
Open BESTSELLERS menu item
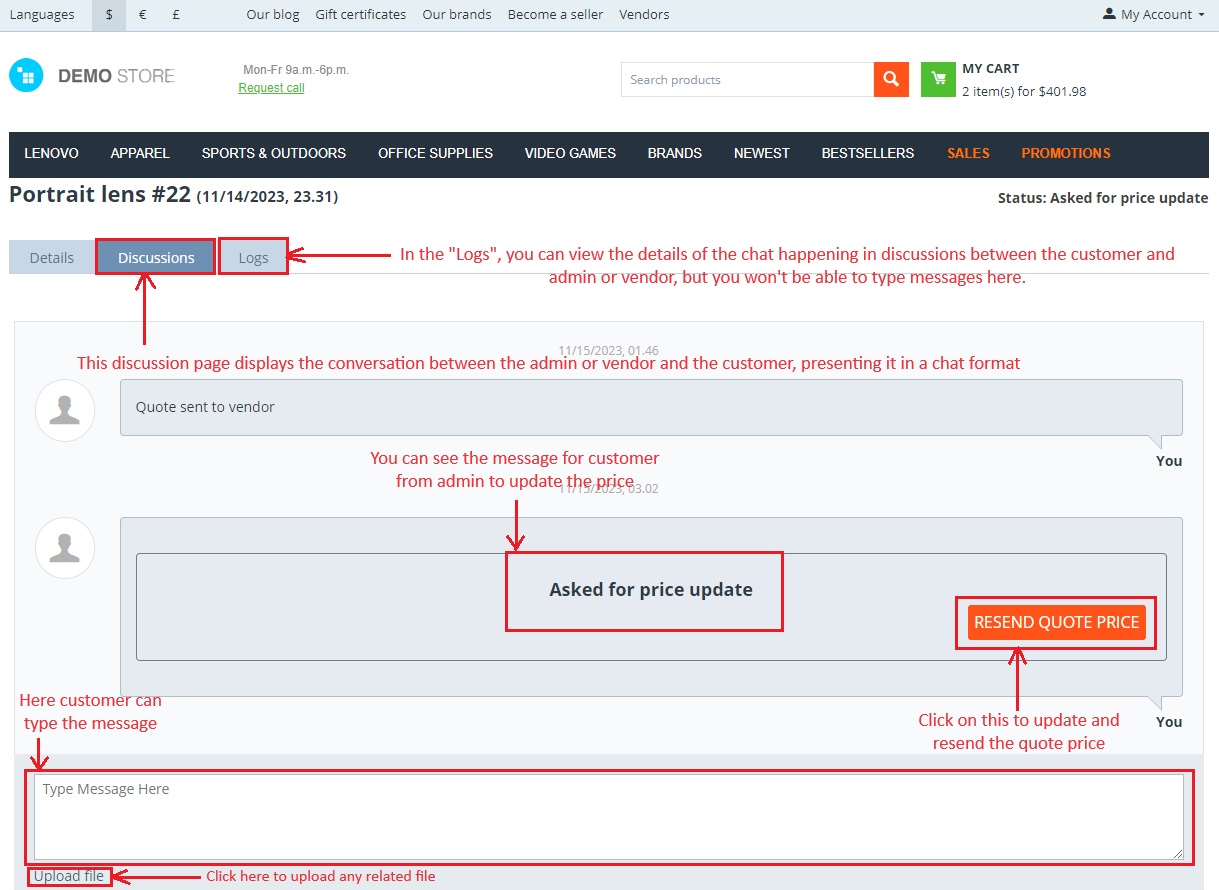pyautogui.click(x=868, y=153)
